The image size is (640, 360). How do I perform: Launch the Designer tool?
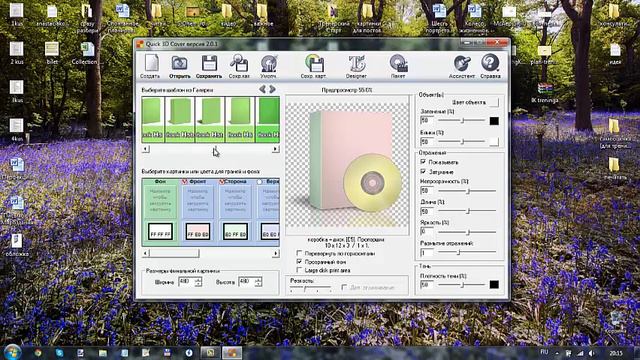pyautogui.click(x=356, y=66)
